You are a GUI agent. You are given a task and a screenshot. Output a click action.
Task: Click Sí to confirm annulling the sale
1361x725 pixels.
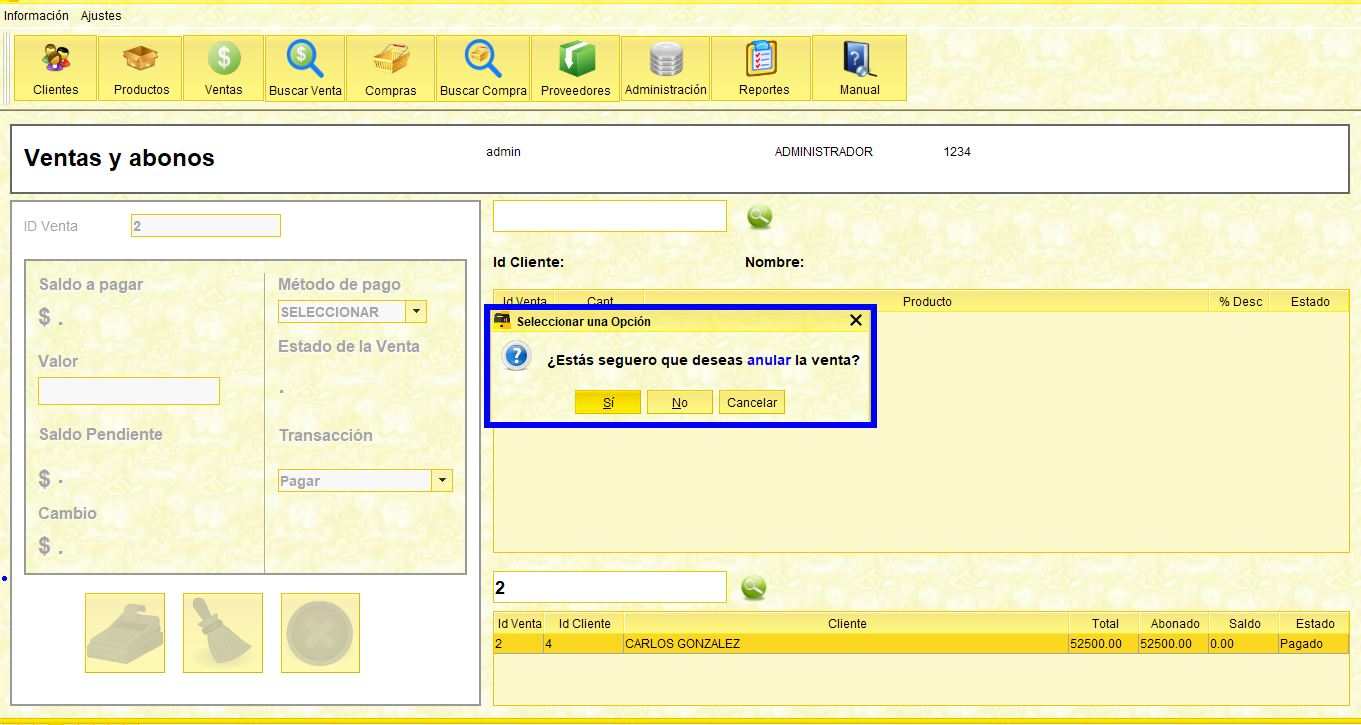[607, 401]
